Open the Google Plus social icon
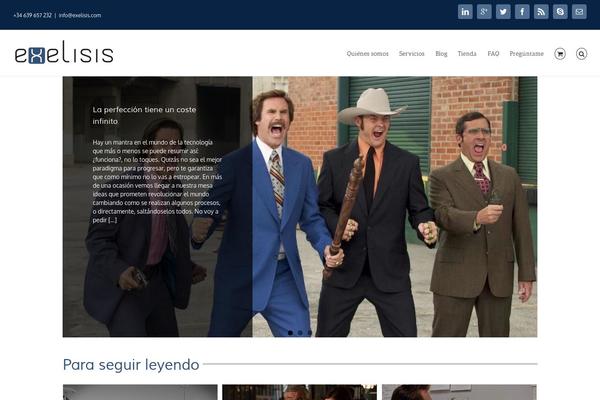The image size is (600, 400). (x=484, y=12)
